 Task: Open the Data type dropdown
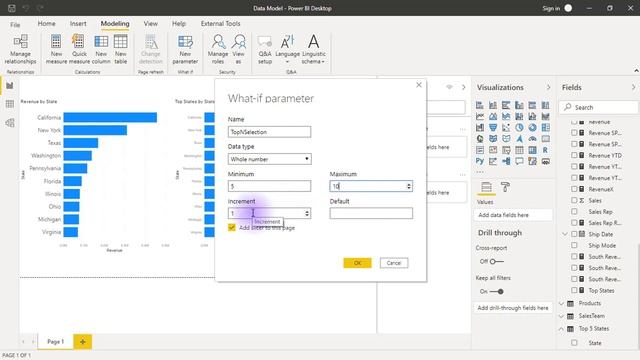269,159
